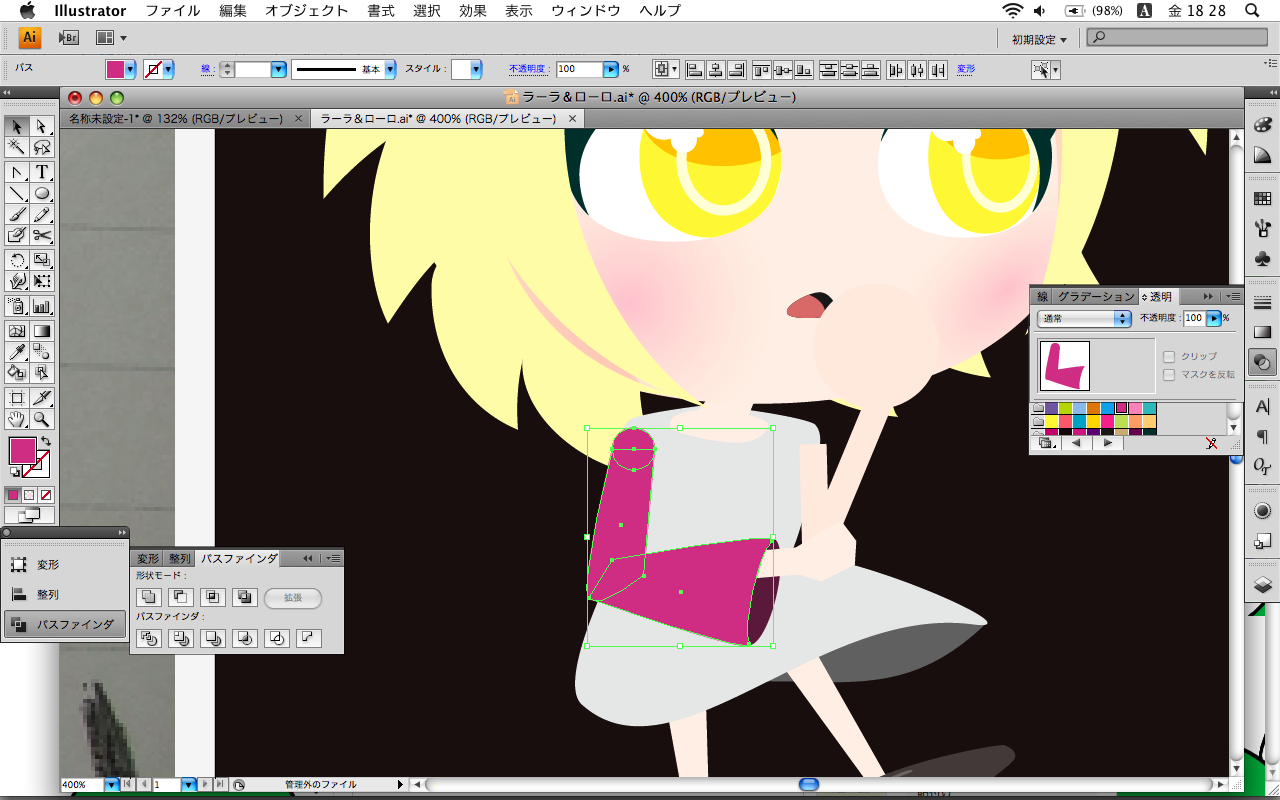This screenshot has width=1280, height=800.
Task: Pick the Lasso tool
Action: point(42,148)
